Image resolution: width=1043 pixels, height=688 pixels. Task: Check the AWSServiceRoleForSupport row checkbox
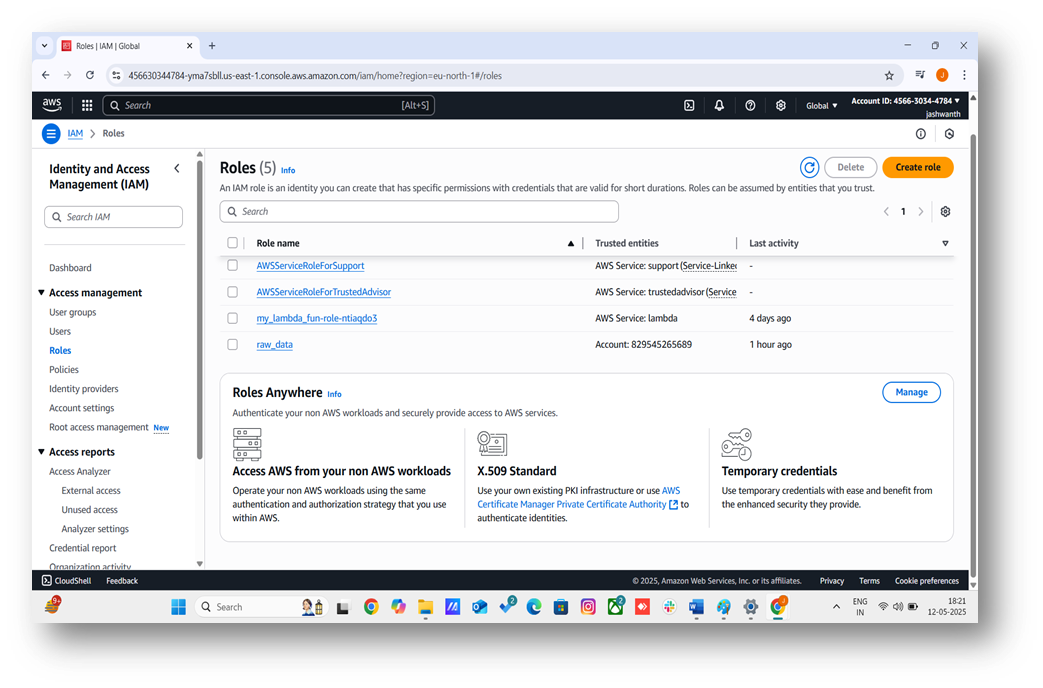click(x=232, y=265)
